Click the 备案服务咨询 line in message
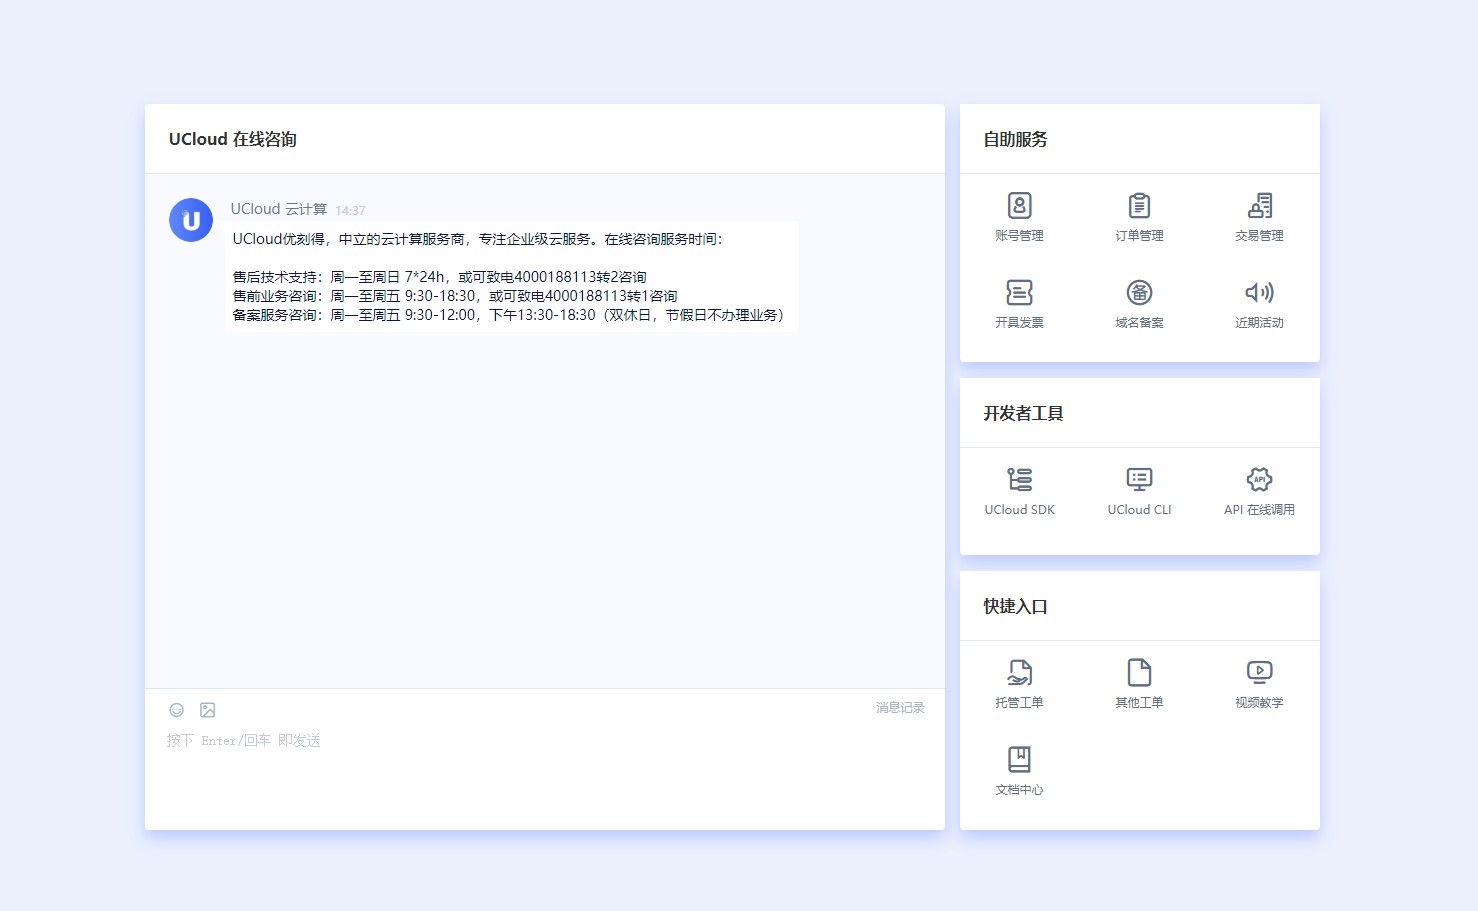Viewport: 1478px width, 911px height. pyautogui.click(x=509, y=315)
